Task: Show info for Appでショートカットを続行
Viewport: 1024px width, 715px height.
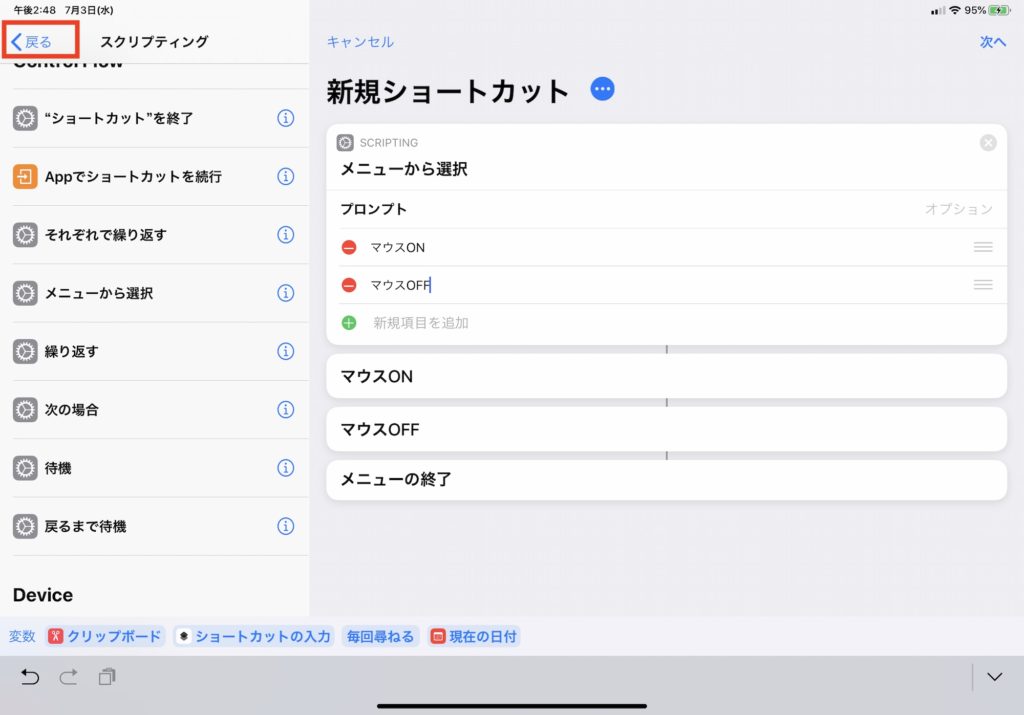Action: [285, 176]
